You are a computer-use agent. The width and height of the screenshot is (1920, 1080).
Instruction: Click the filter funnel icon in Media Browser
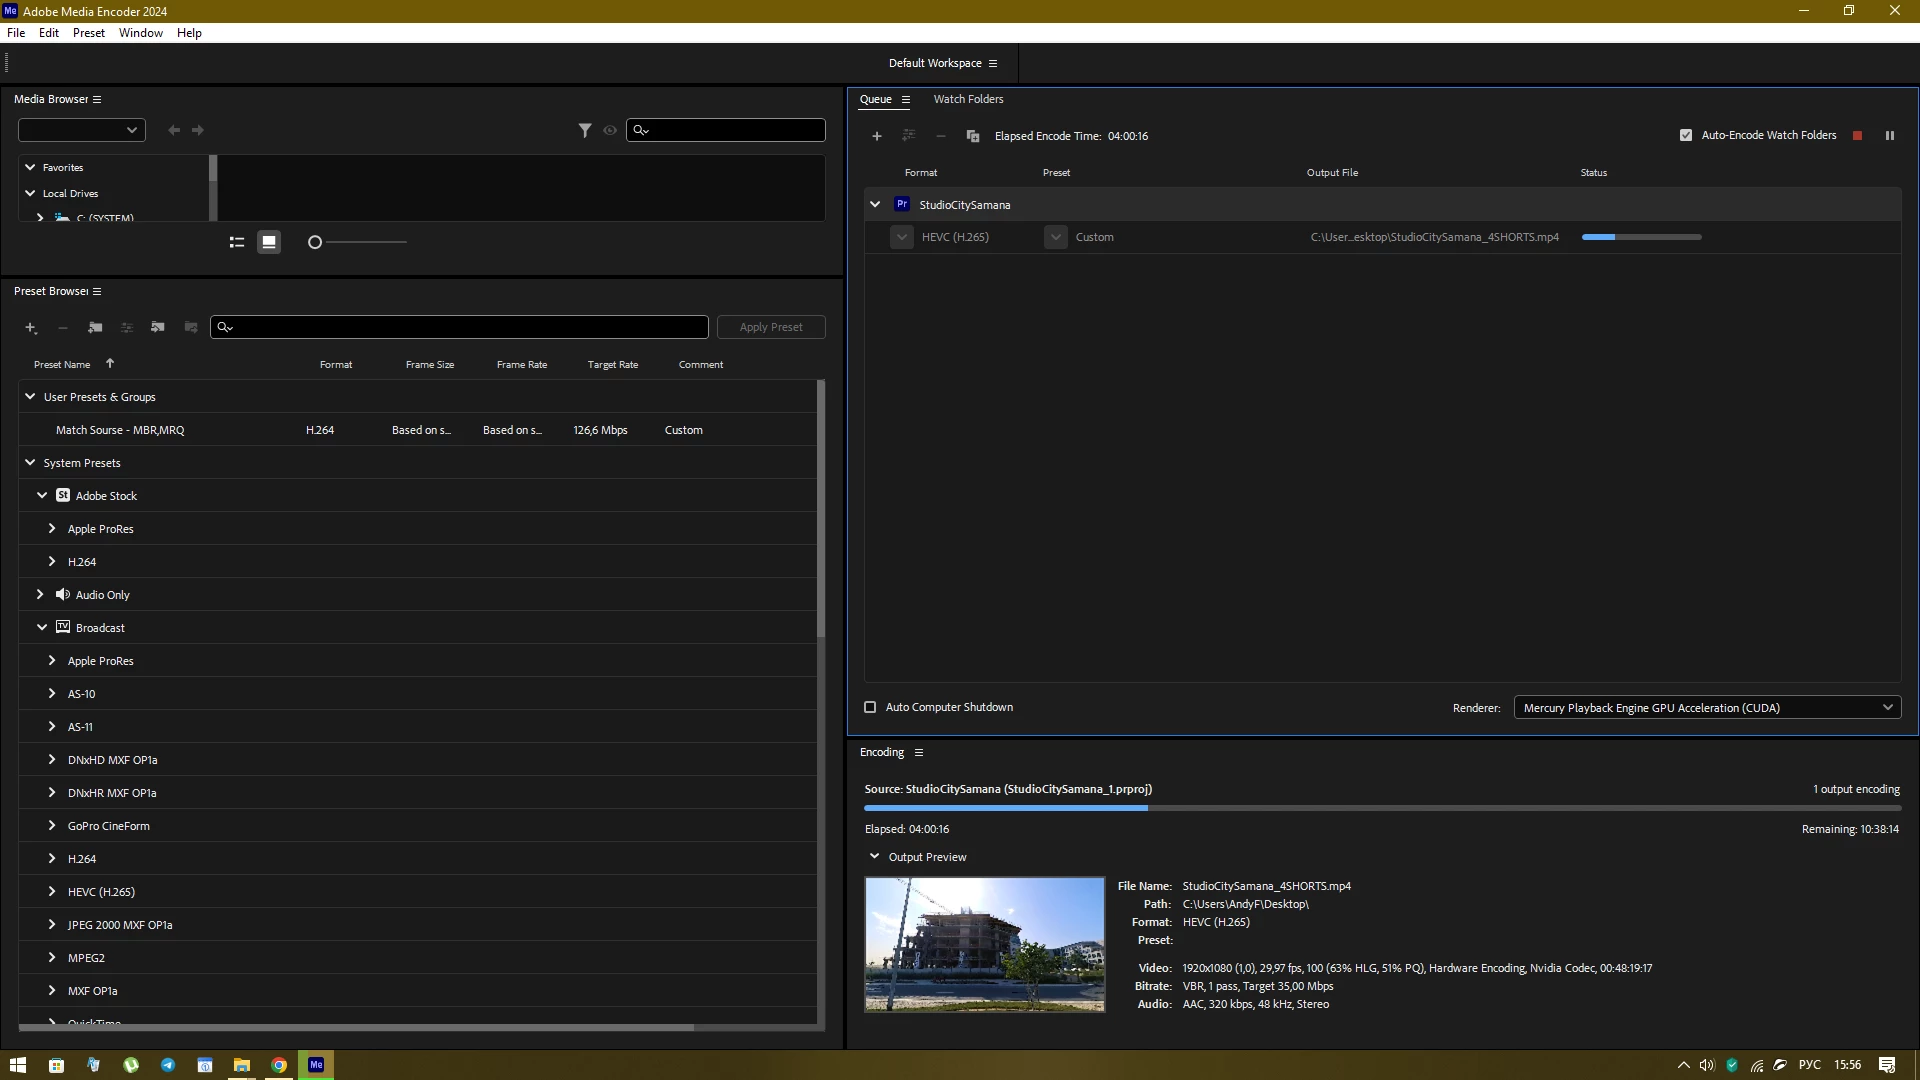(x=585, y=130)
